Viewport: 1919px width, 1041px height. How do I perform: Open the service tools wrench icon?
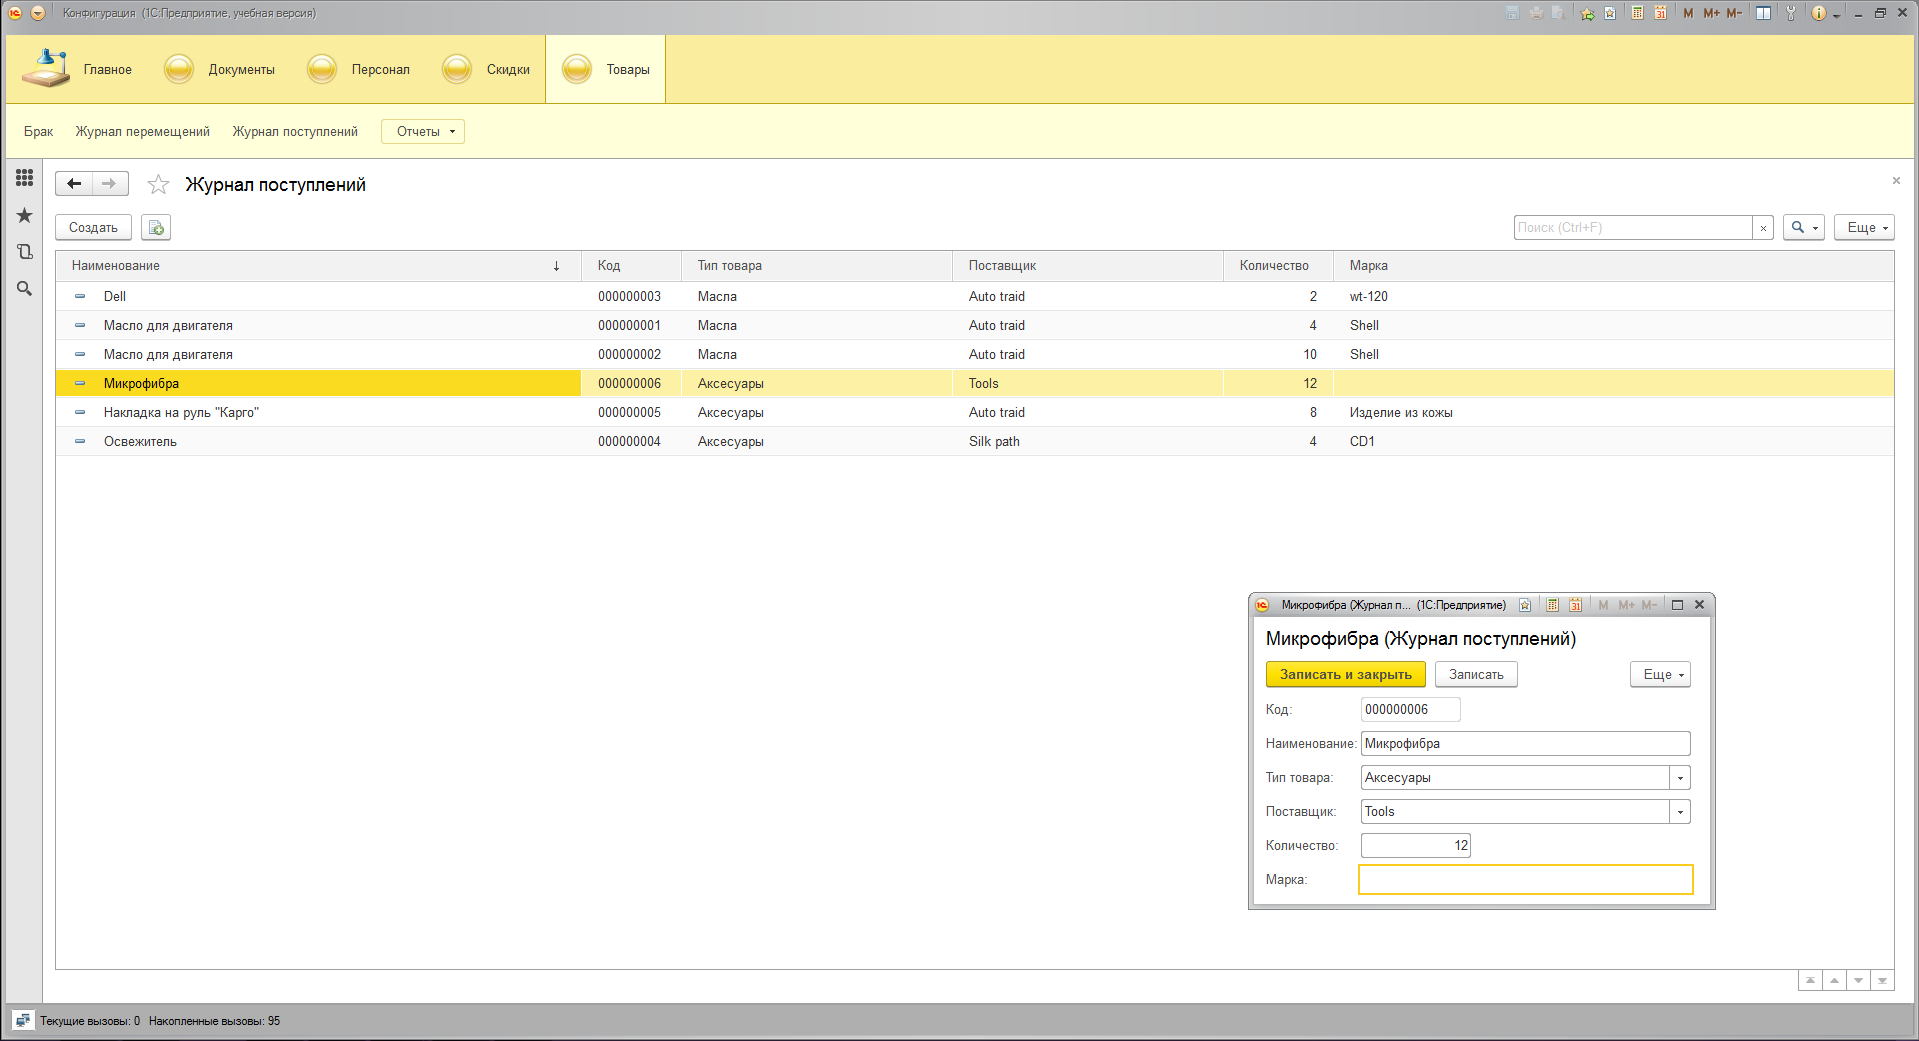pos(1790,13)
